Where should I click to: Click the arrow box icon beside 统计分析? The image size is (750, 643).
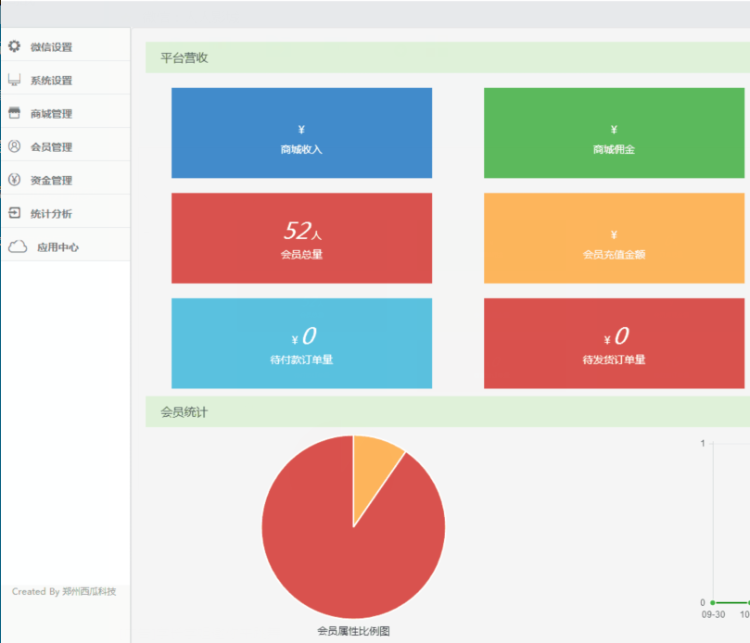pos(14,212)
